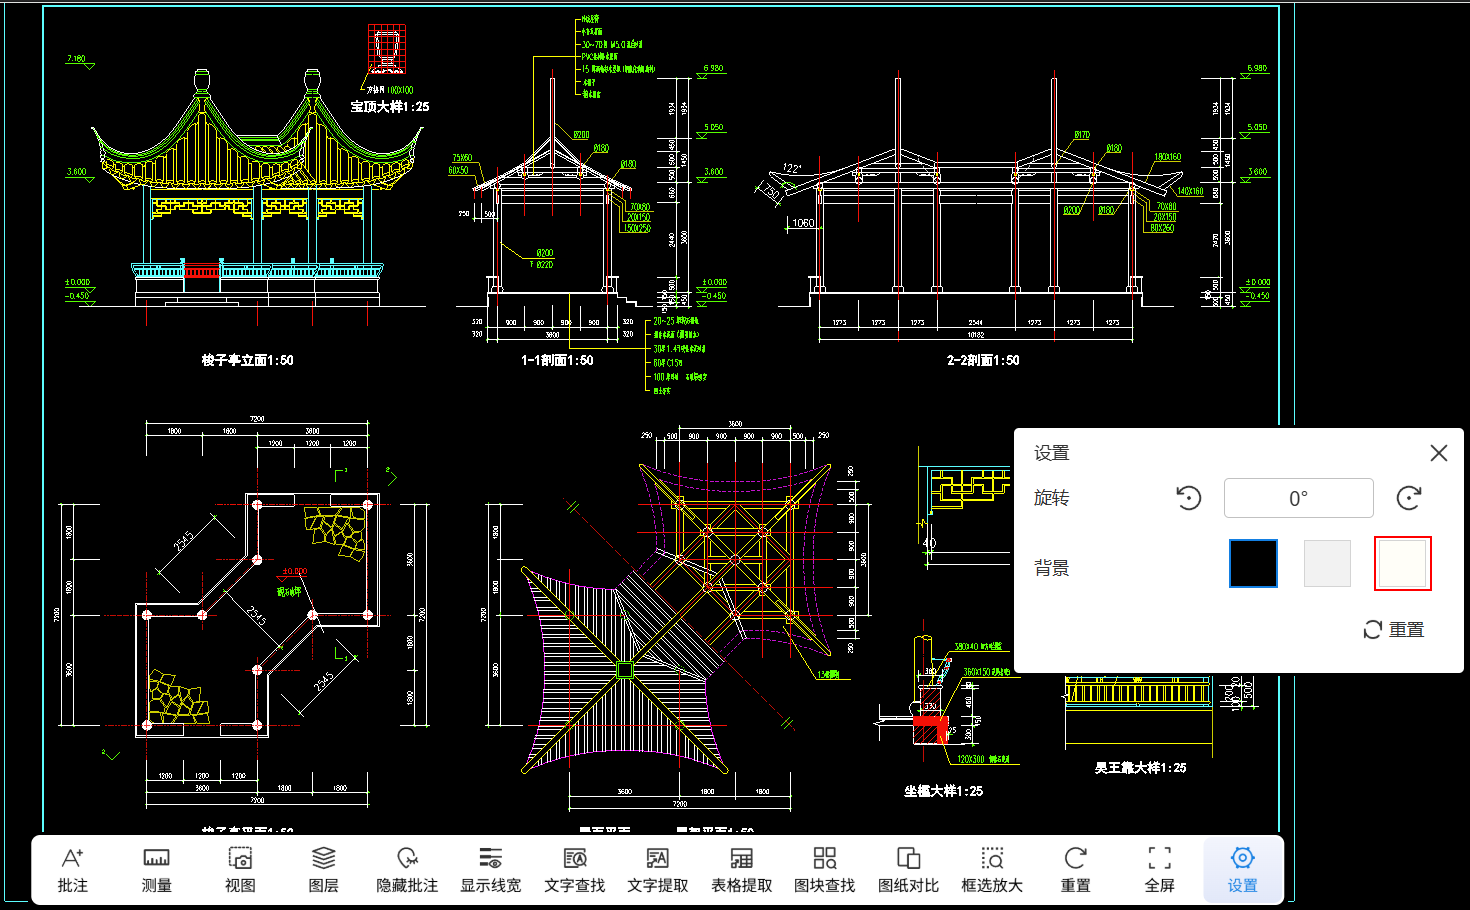The image size is (1470, 910).
Task: Open the 文字查找 text search tool
Action: pos(574,870)
